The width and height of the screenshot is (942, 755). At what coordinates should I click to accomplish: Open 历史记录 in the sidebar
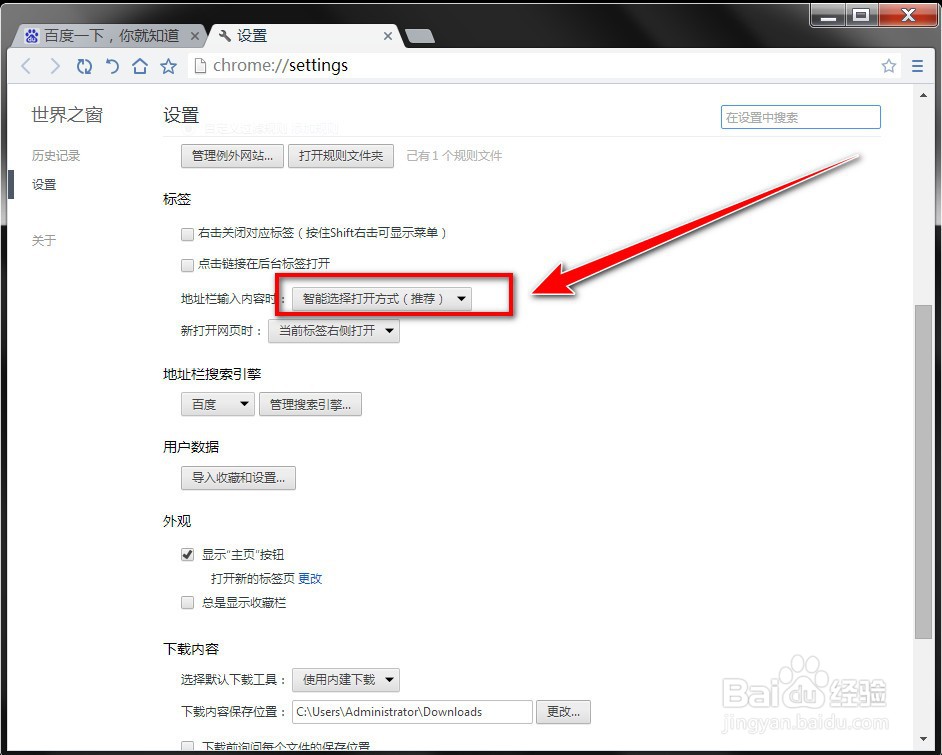point(56,156)
